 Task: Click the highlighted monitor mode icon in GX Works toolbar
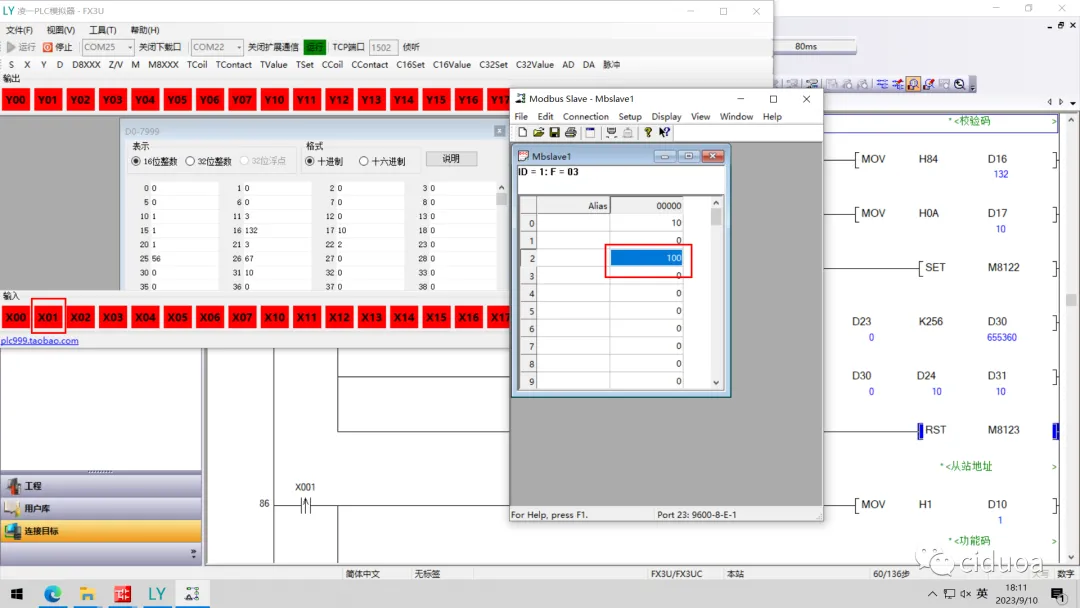[x=913, y=84]
